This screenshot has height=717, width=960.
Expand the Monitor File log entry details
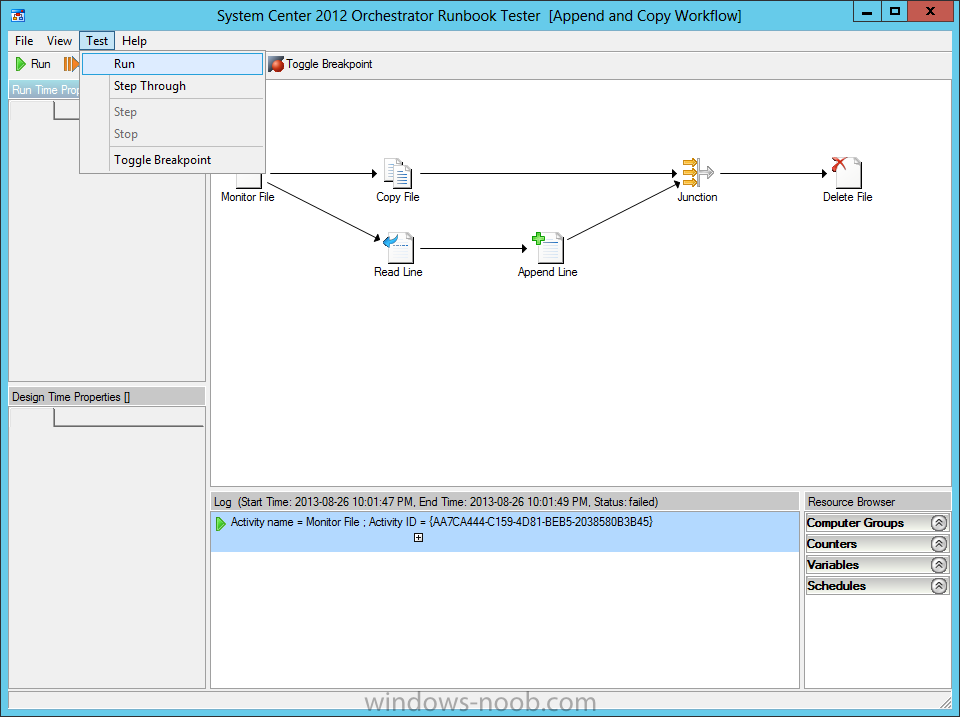click(x=418, y=538)
